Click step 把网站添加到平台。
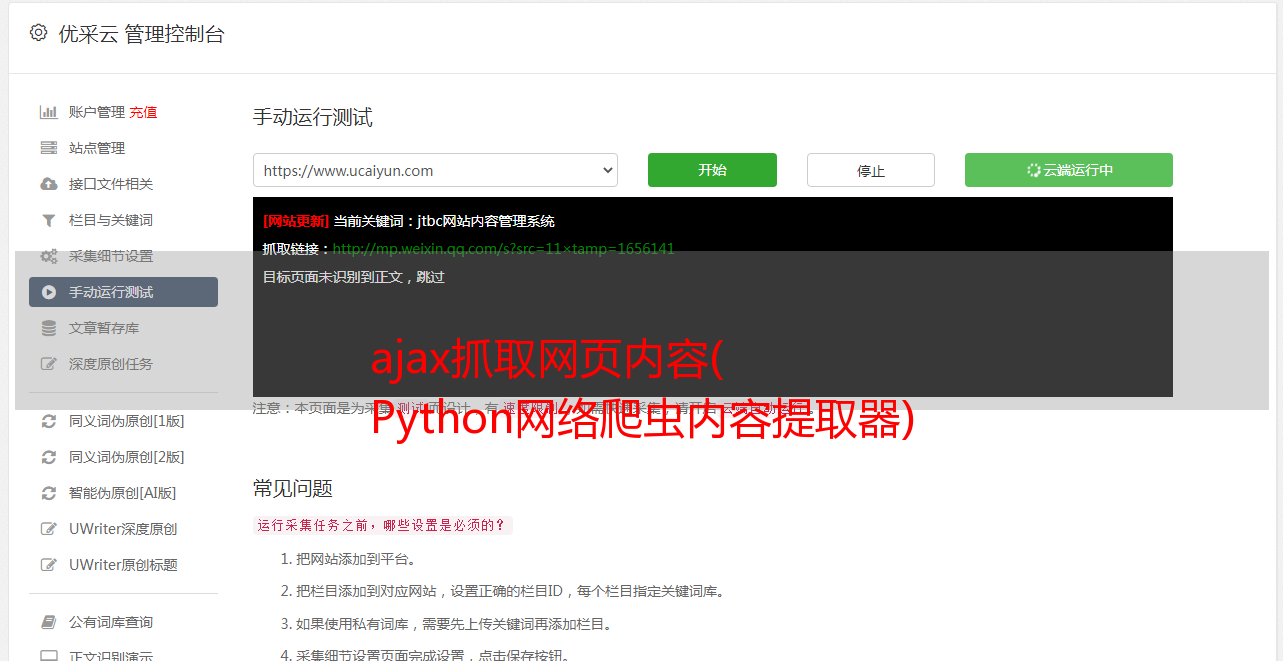1283x661 pixels. (356, 559)
